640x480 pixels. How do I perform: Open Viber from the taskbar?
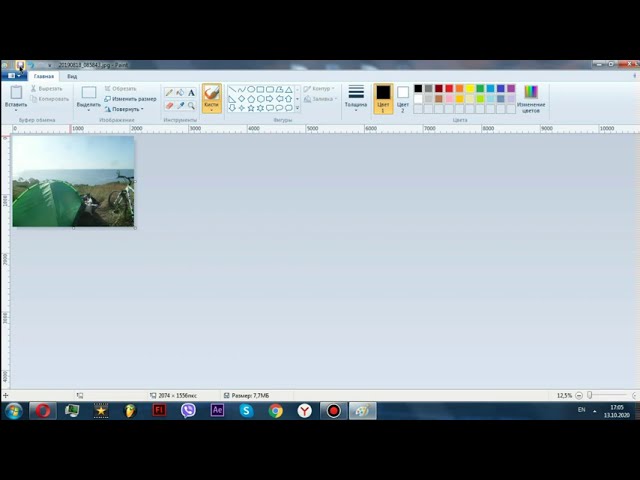click(188, 410)
